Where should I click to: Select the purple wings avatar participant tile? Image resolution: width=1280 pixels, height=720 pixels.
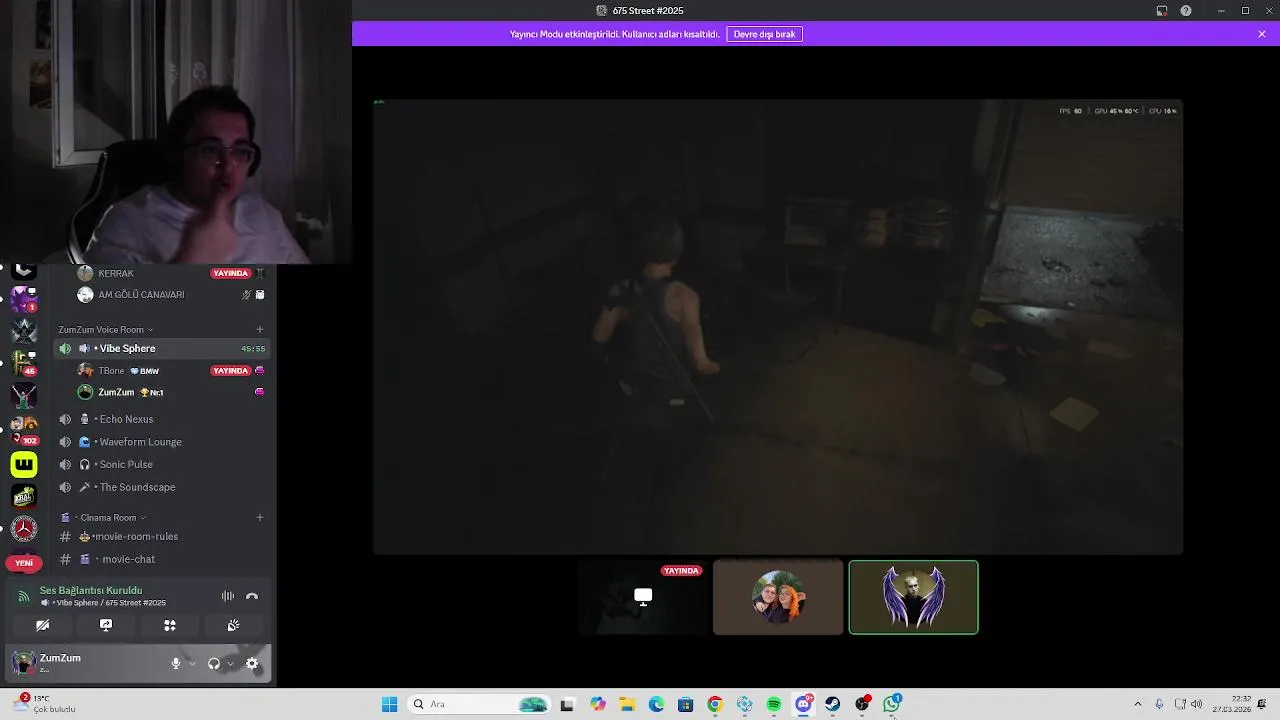point(913,597)
